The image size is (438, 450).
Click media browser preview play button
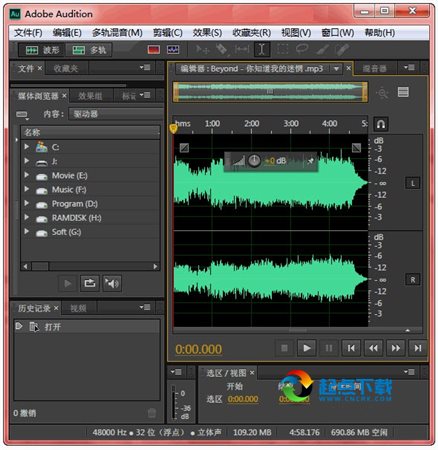tap(68, 283)
